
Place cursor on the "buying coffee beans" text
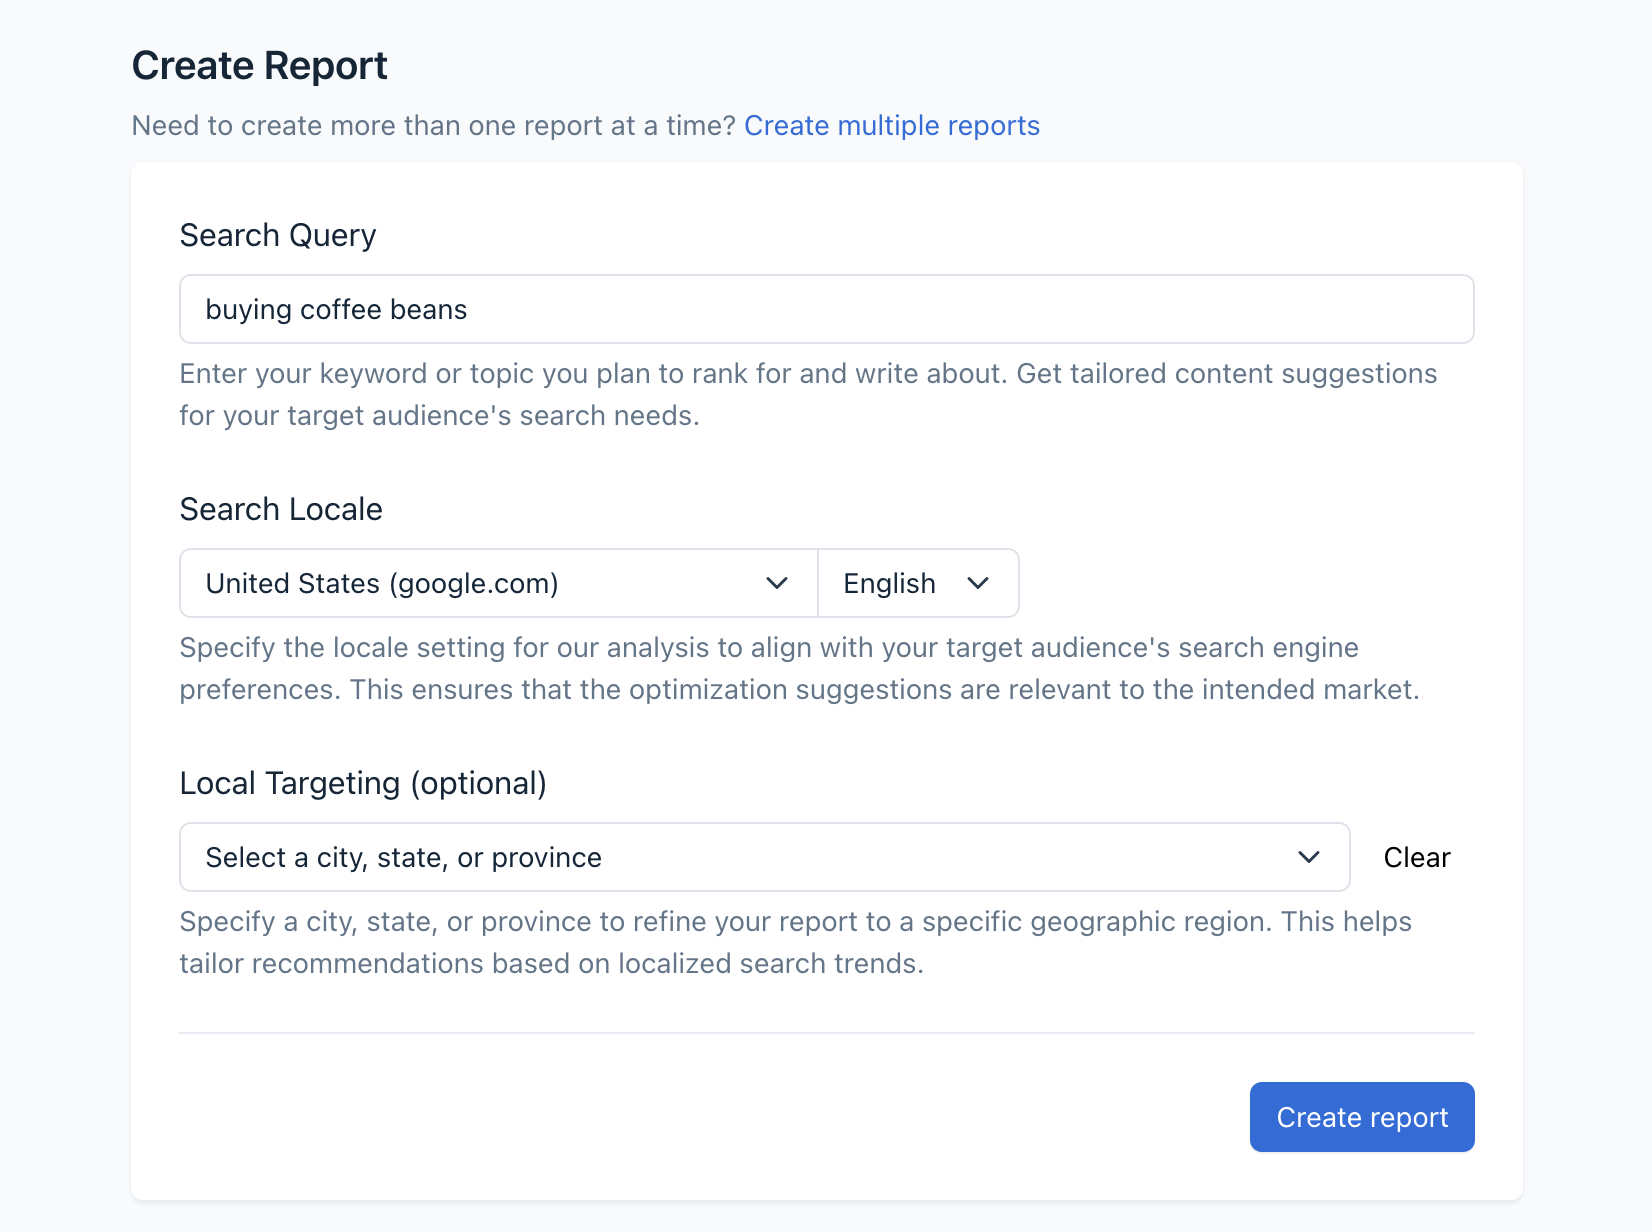336,310
